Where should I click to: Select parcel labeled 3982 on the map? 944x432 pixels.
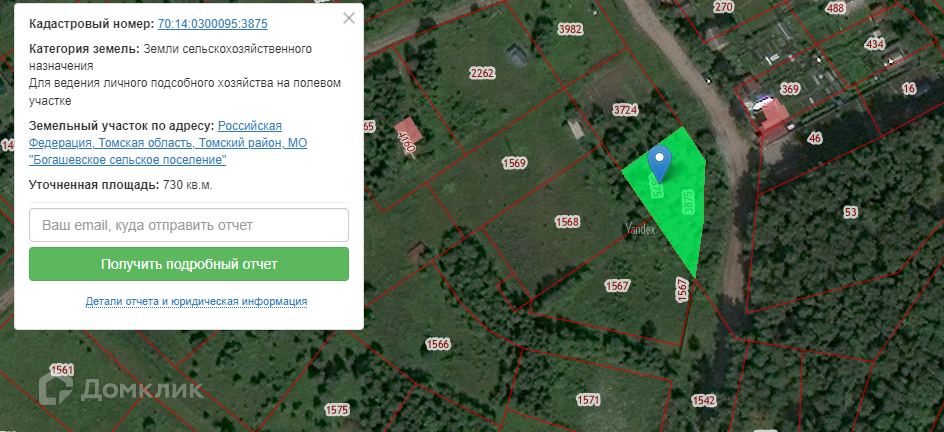click(x=570, y=29)
